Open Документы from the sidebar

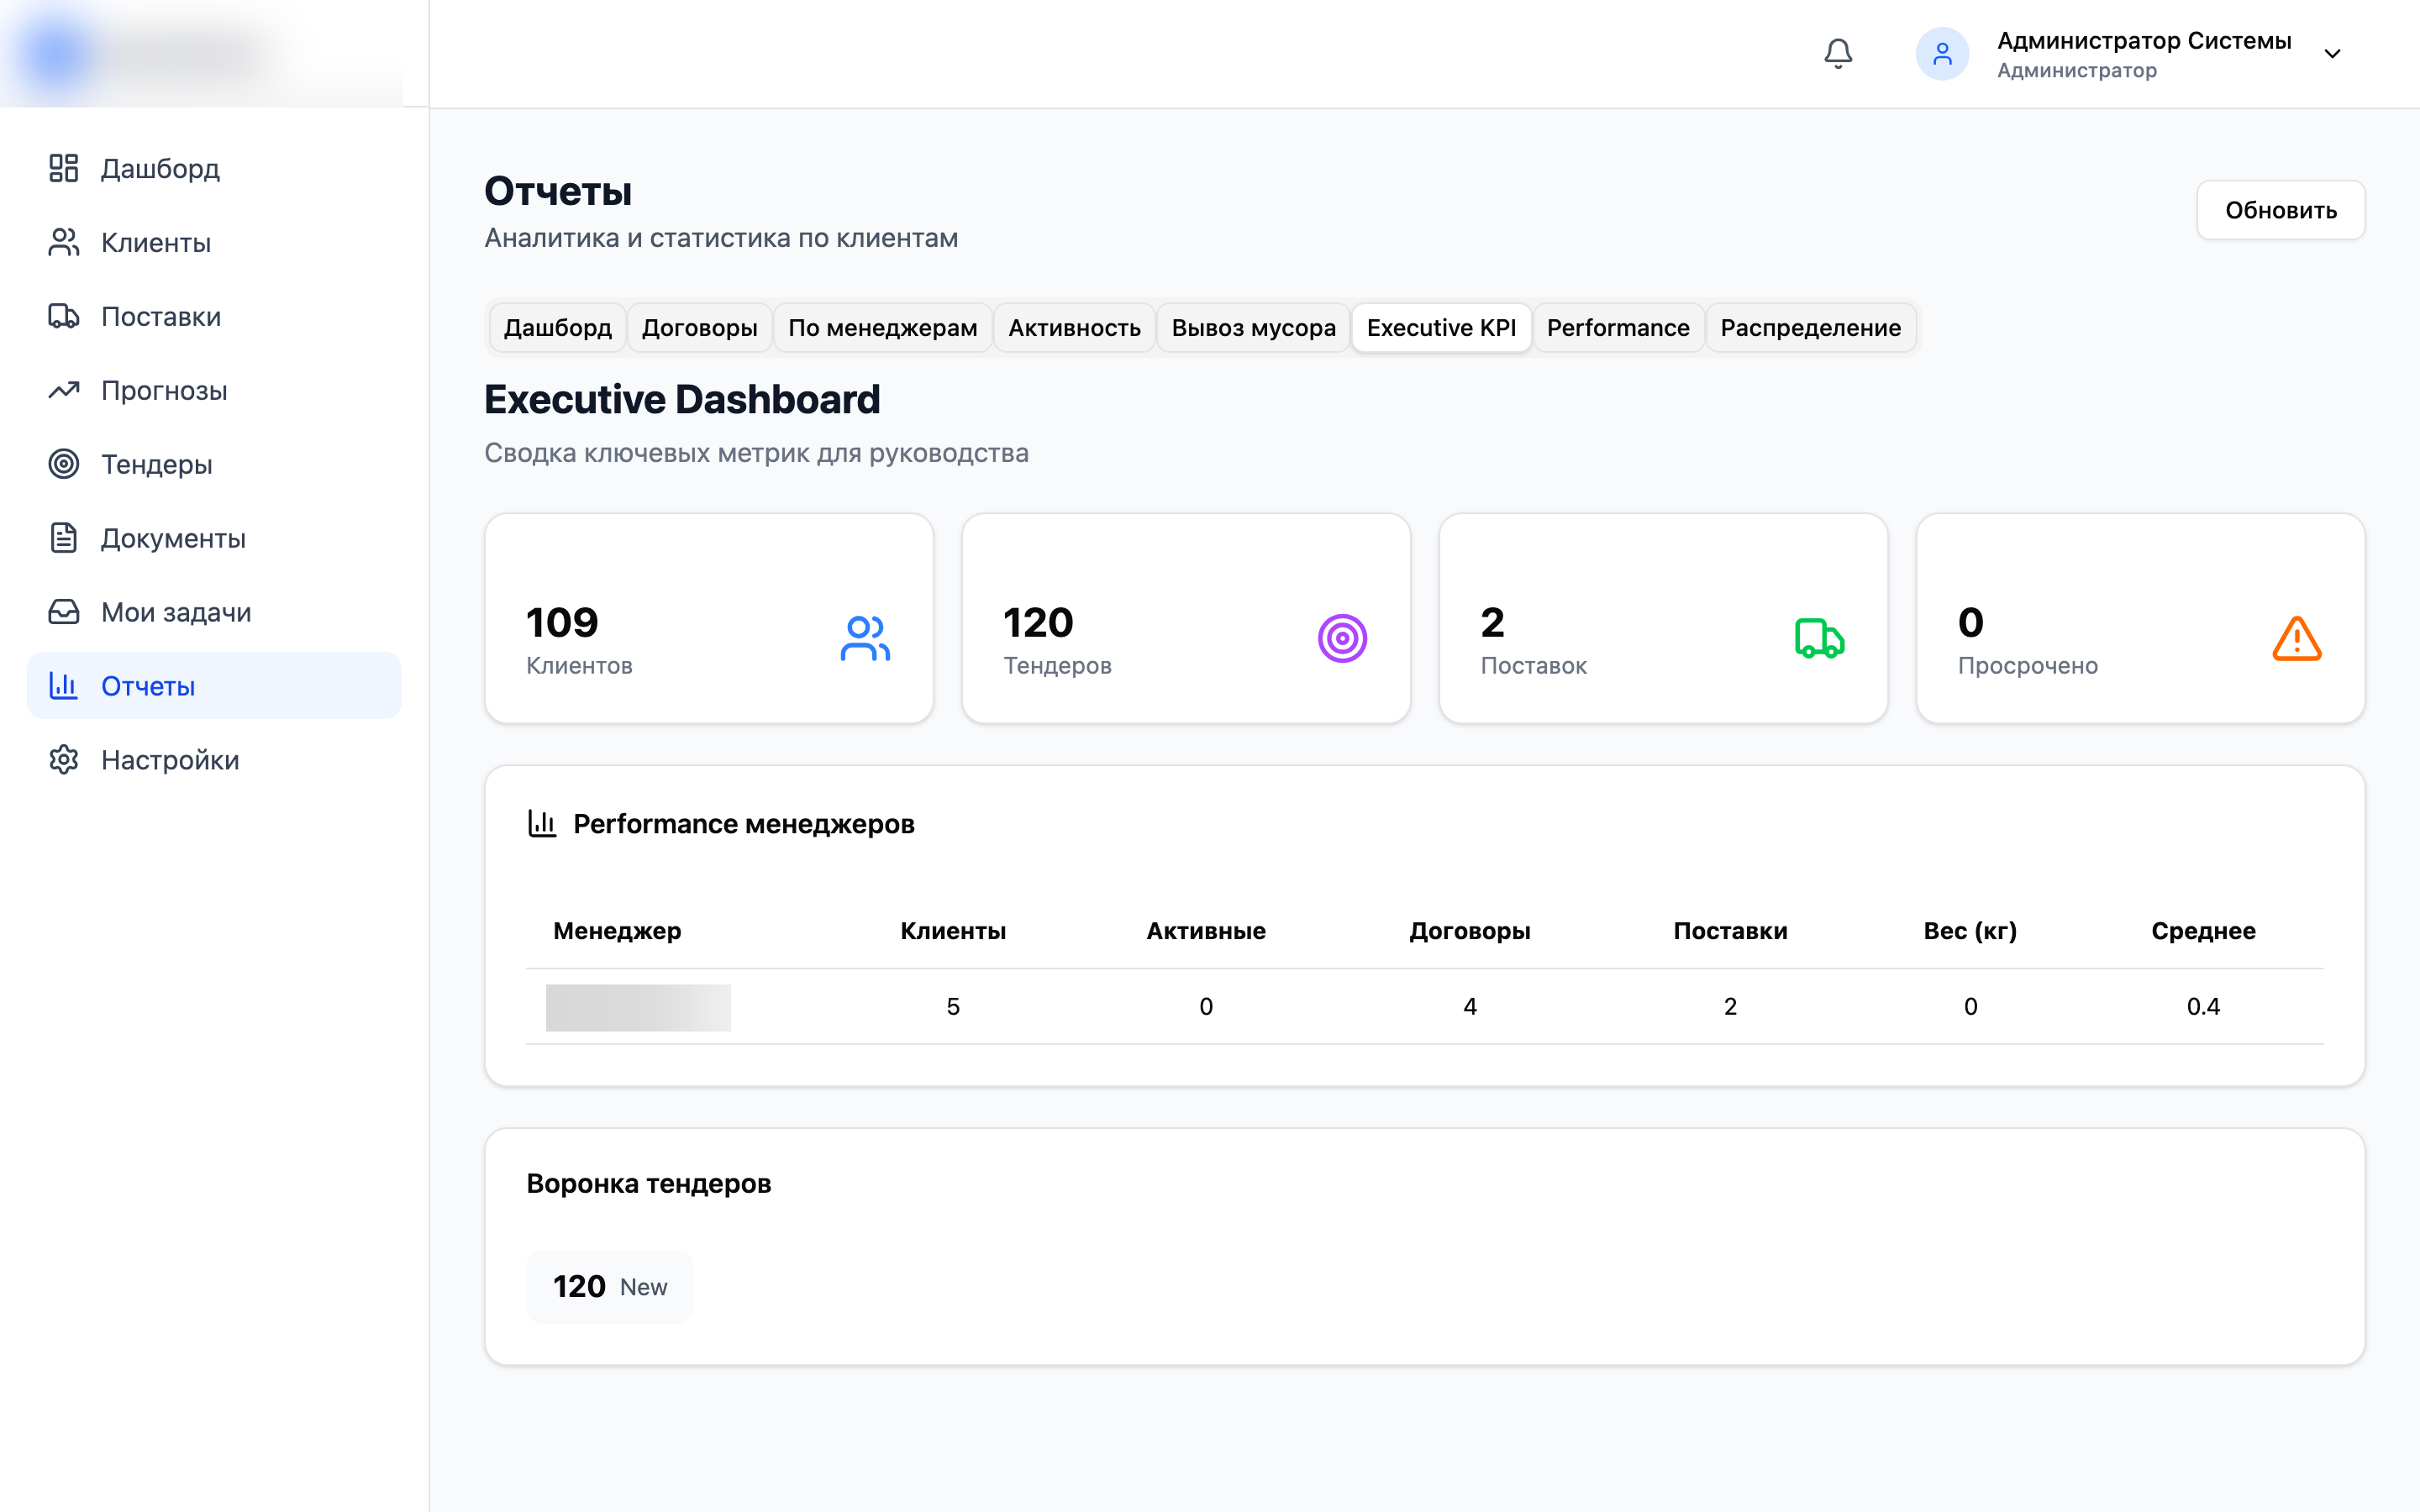(214, 538)
